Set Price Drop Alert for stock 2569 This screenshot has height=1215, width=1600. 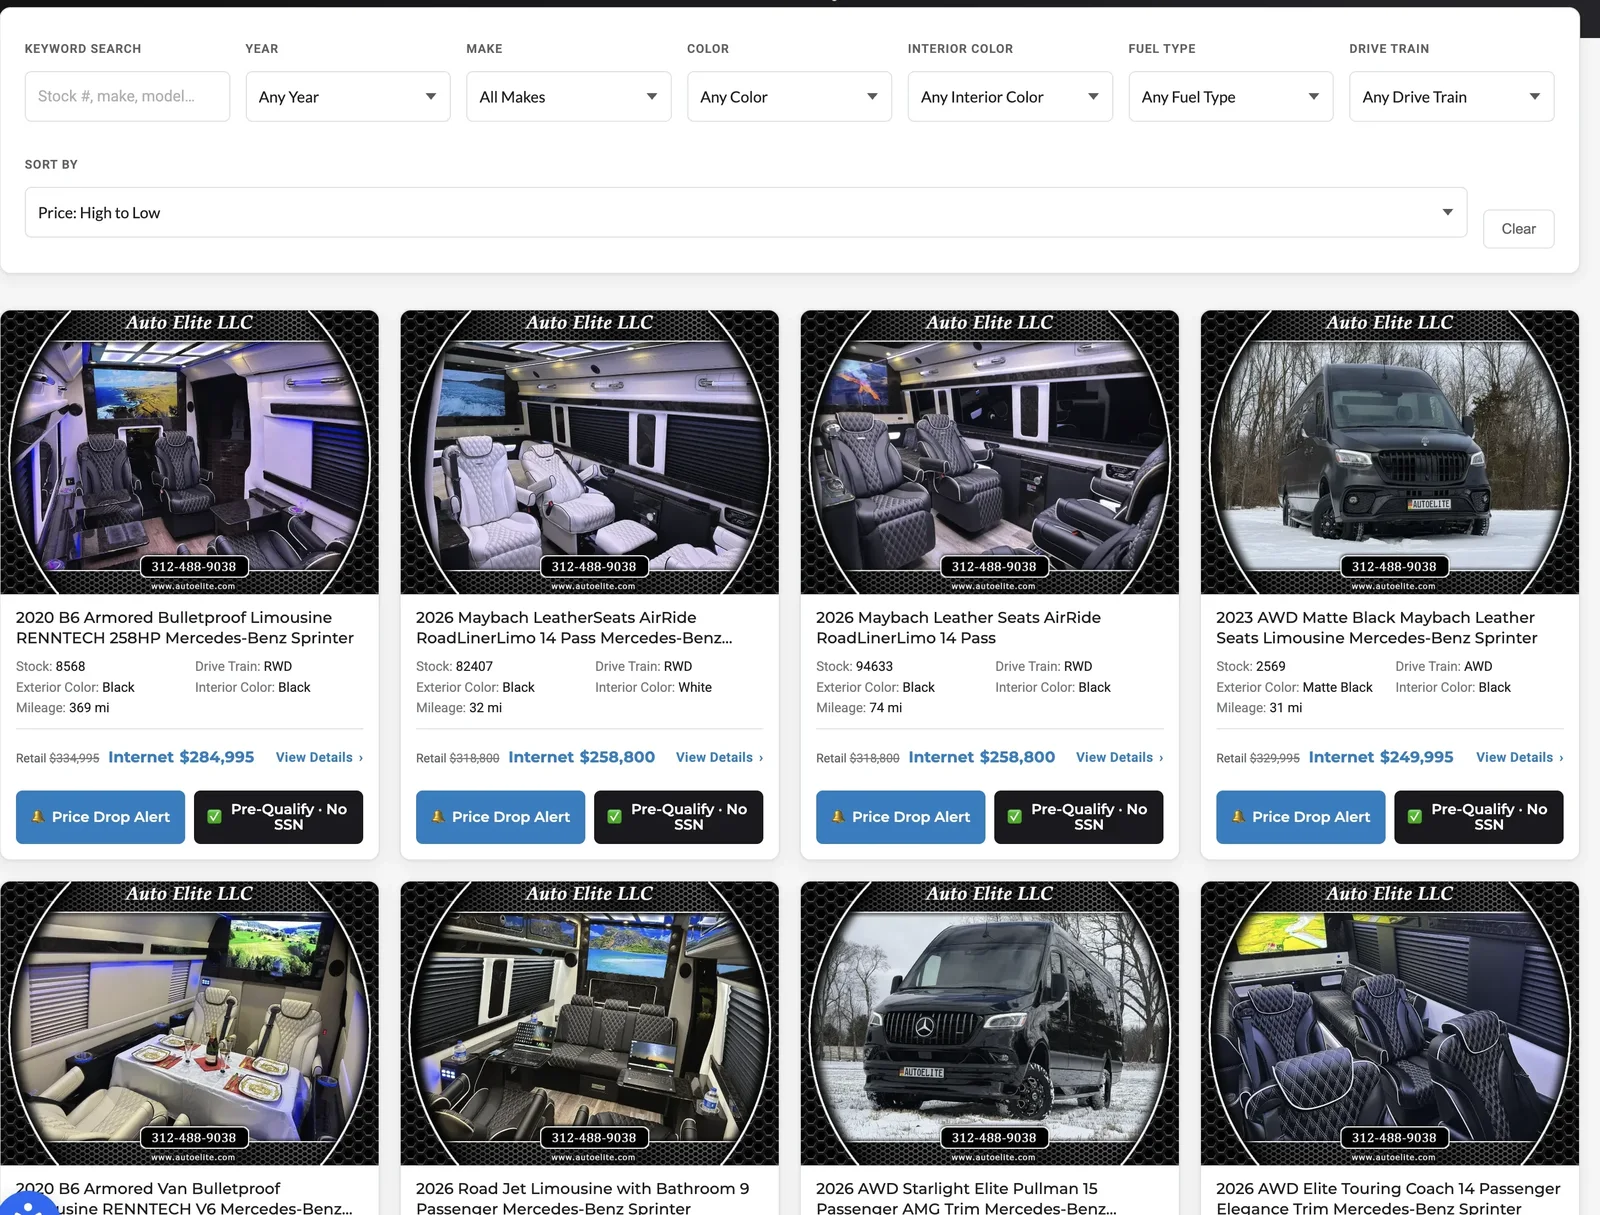click(1300, 817)
